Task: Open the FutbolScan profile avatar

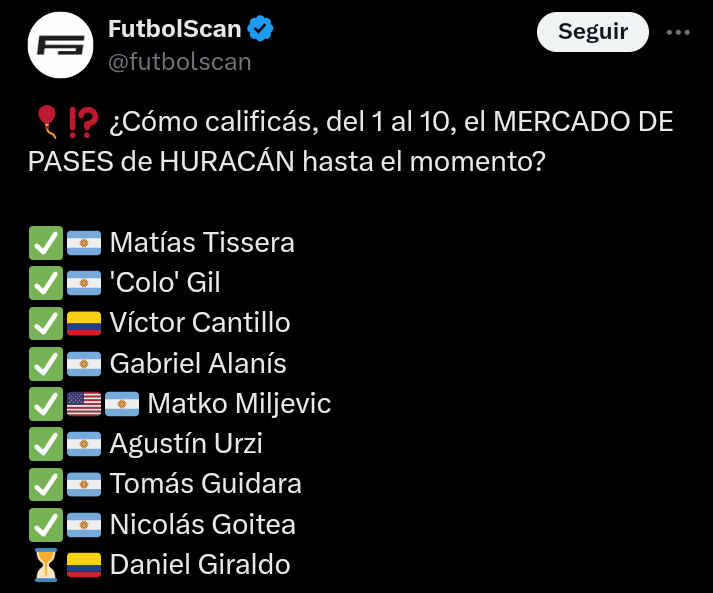Action: [x=60, y=45]
